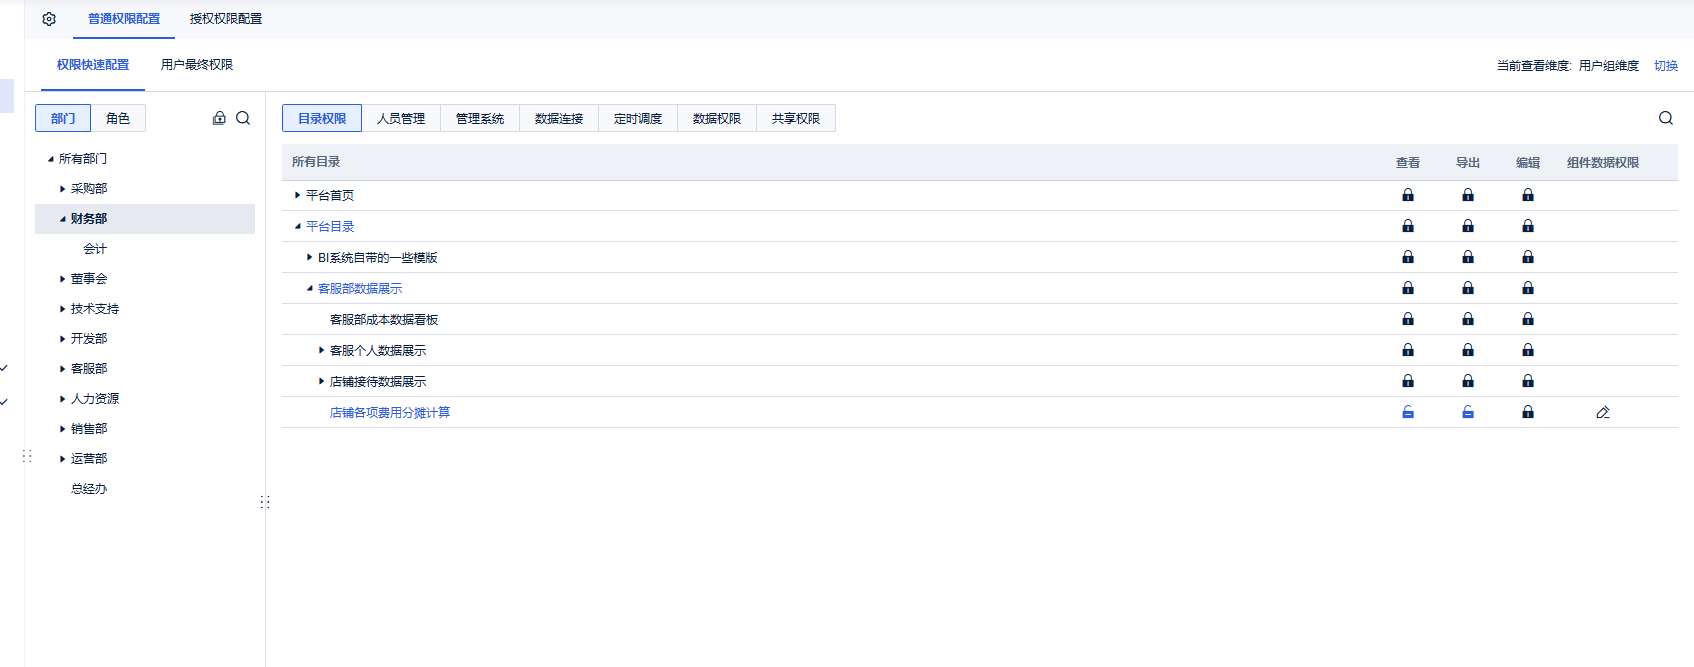
Task: Switch to 普通权限配置 tab
Action: tap(124, 19)
